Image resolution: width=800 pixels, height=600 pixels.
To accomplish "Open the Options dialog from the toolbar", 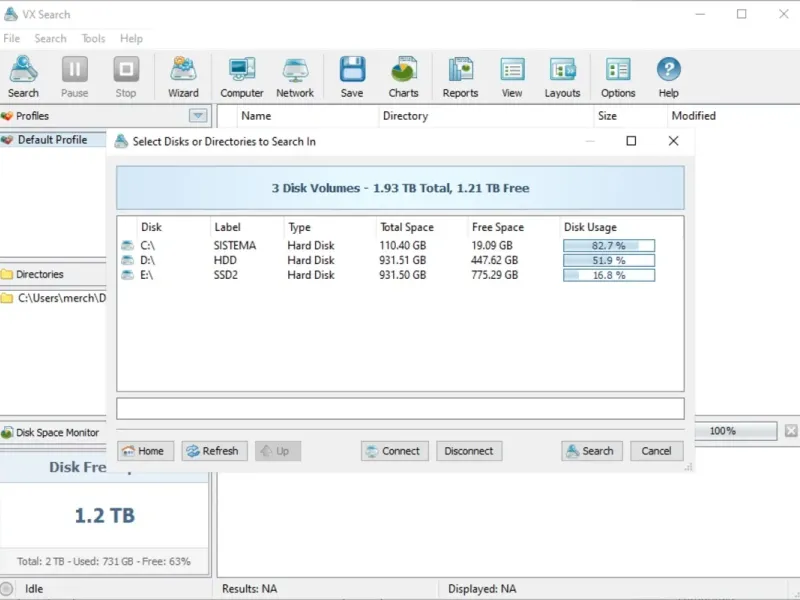I will pyautogui.click(x=618, y=77).
